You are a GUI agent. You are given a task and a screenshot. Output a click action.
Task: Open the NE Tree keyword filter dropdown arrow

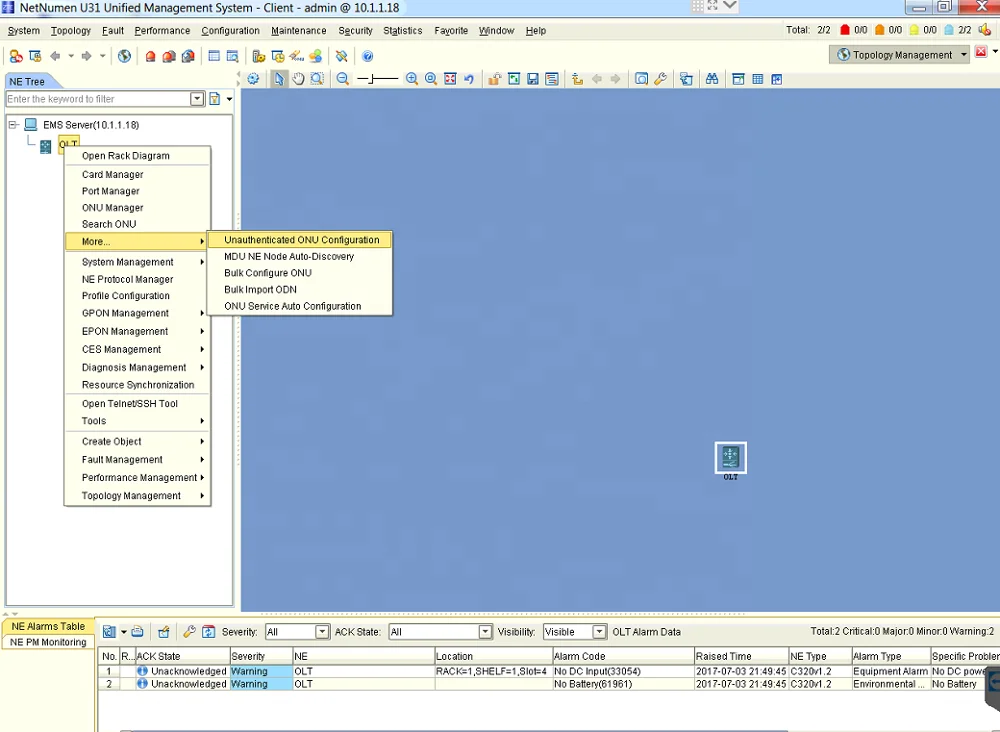pos(197,99)
